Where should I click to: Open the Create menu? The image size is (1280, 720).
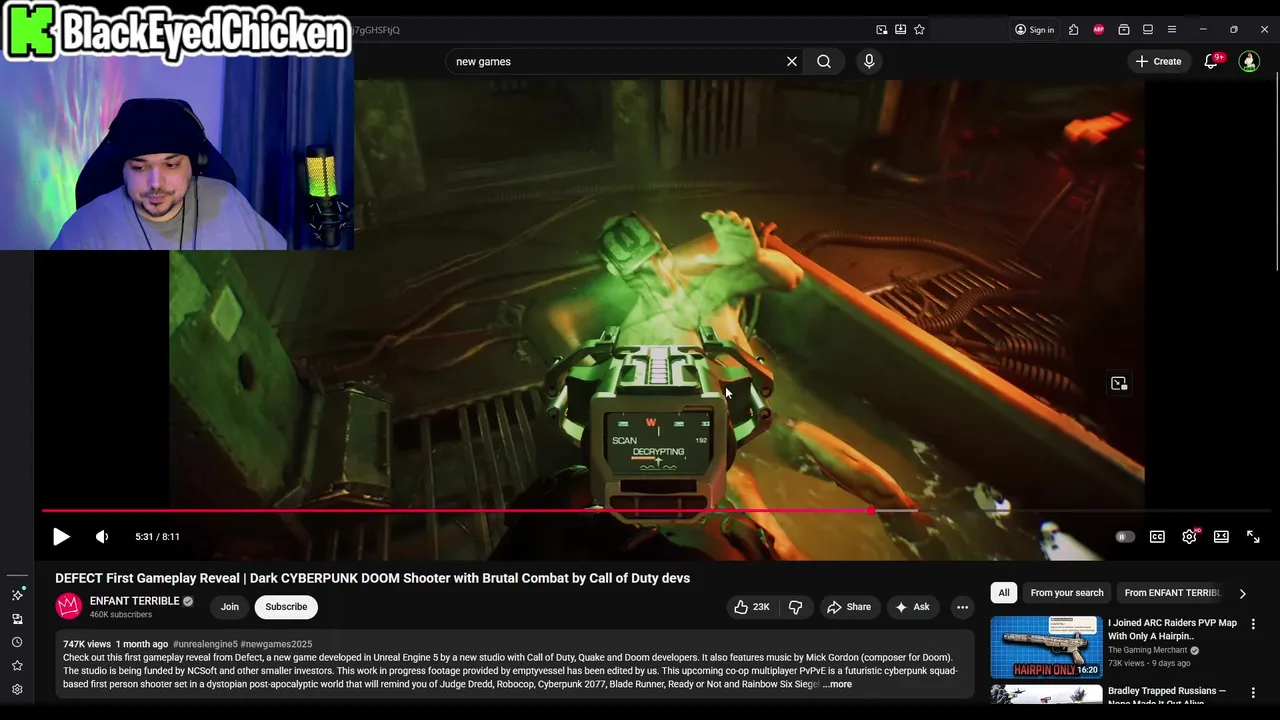point(1158,61)
